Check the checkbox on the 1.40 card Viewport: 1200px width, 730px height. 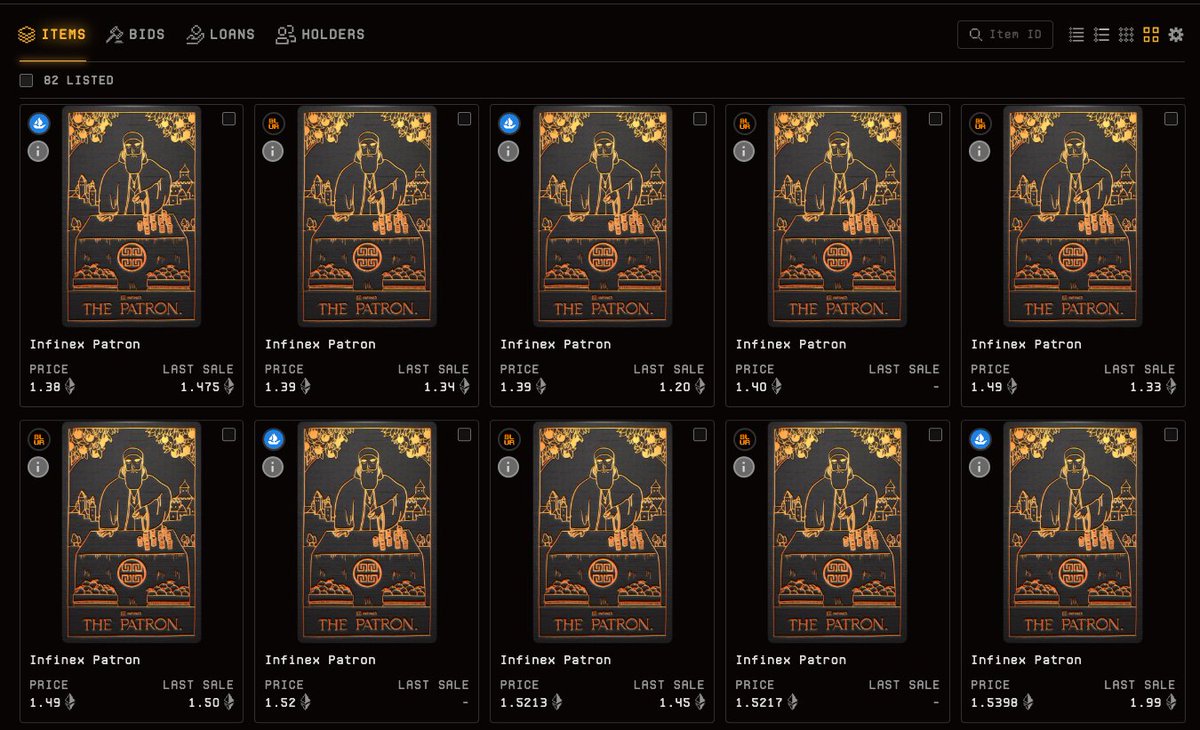click(x=935, y=119)
